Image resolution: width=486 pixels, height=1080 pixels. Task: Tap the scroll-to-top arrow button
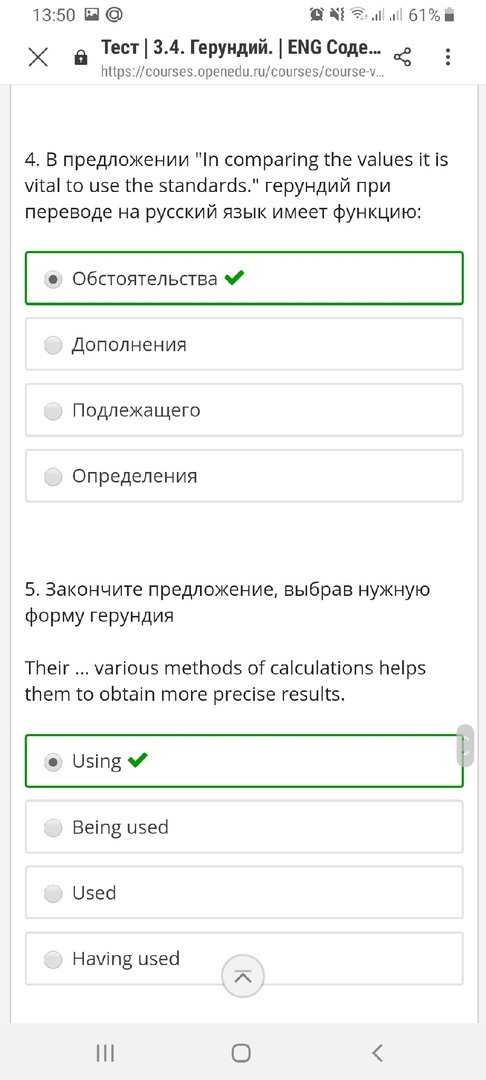242,976
